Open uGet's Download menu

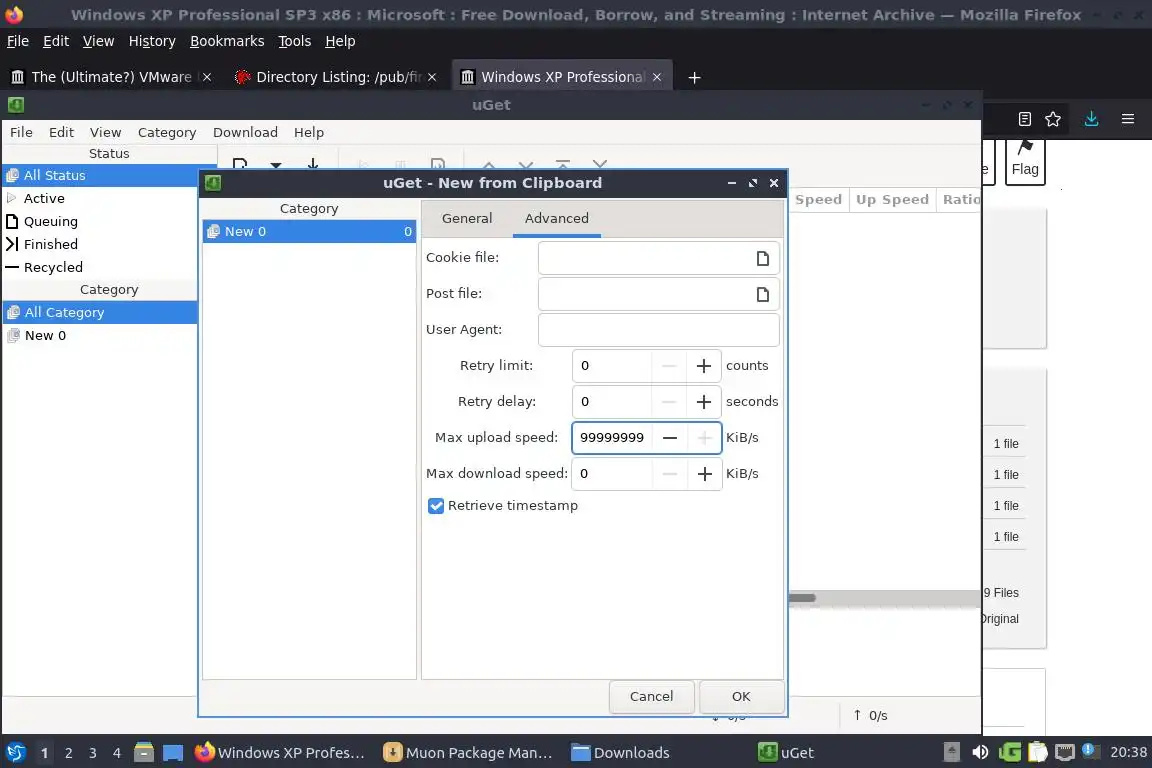[x=245, y=132]
